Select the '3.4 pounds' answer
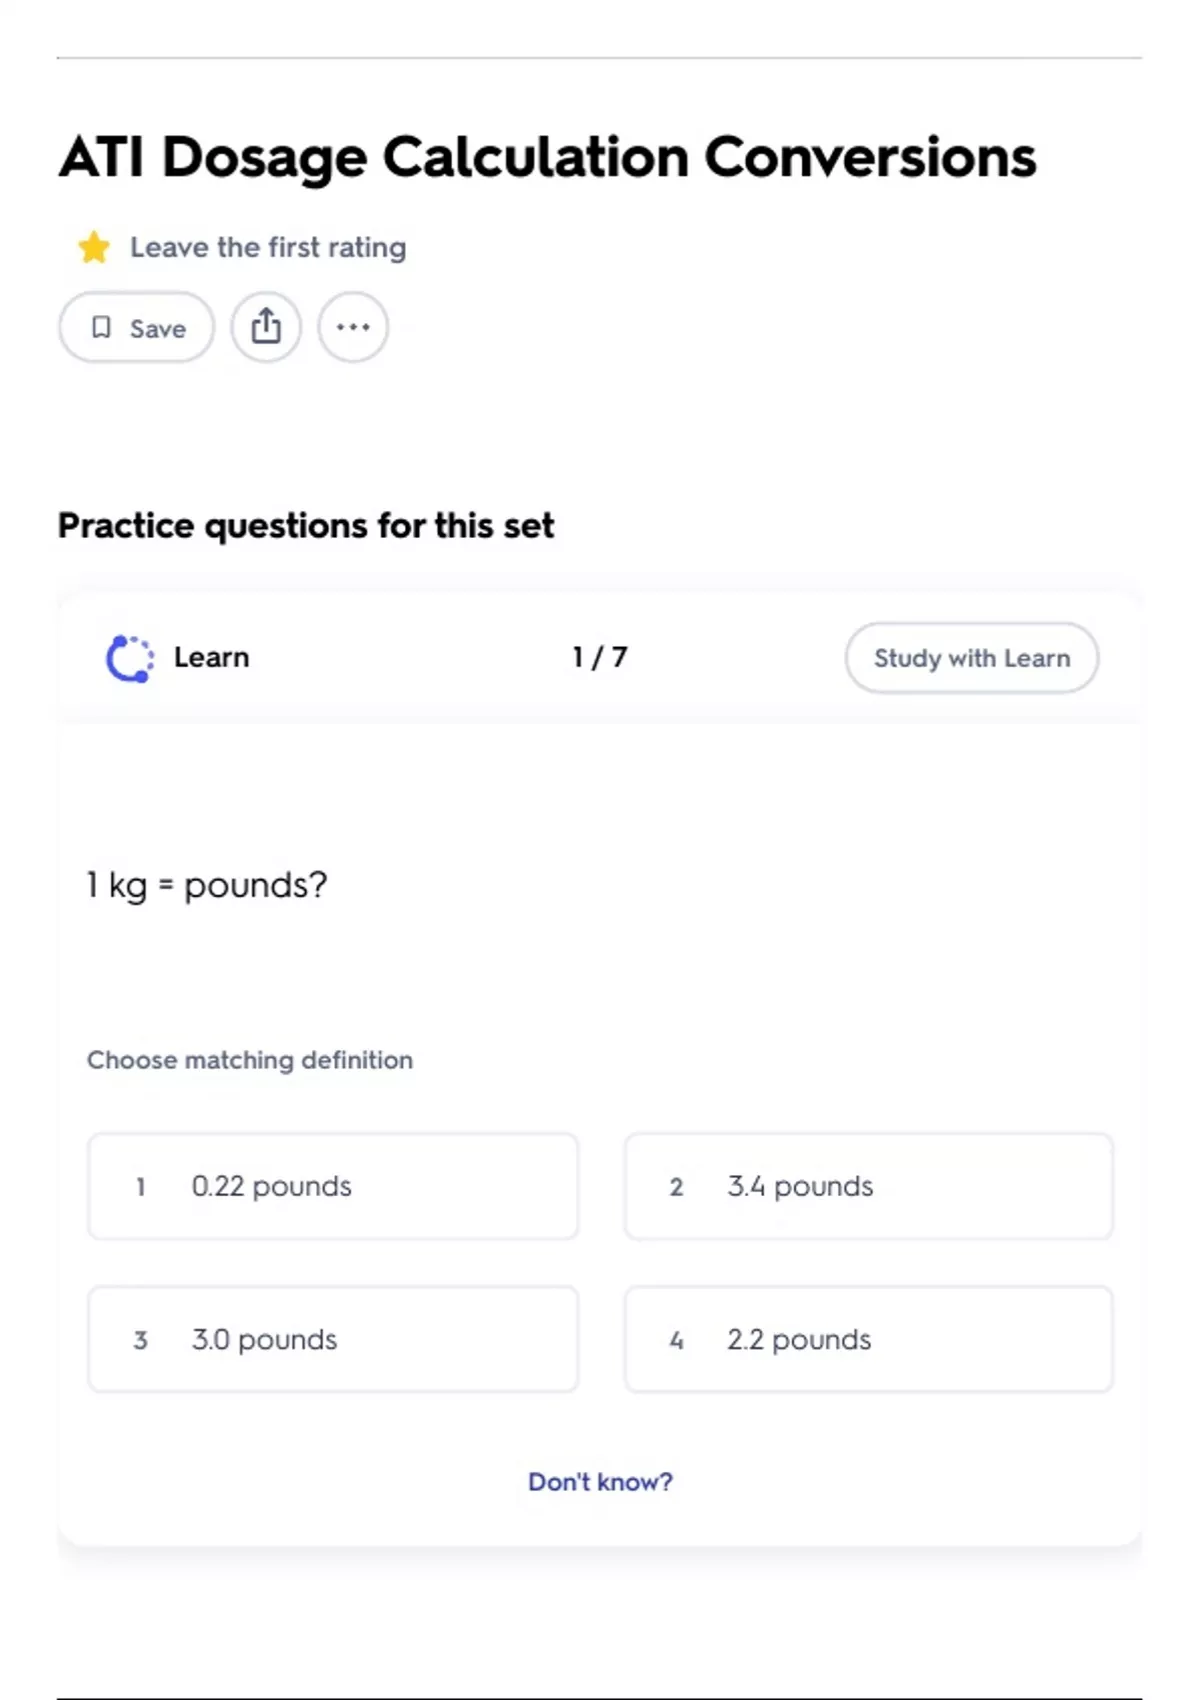Viewport: 1200px width, 1700px height. (x=868, y=1186)
